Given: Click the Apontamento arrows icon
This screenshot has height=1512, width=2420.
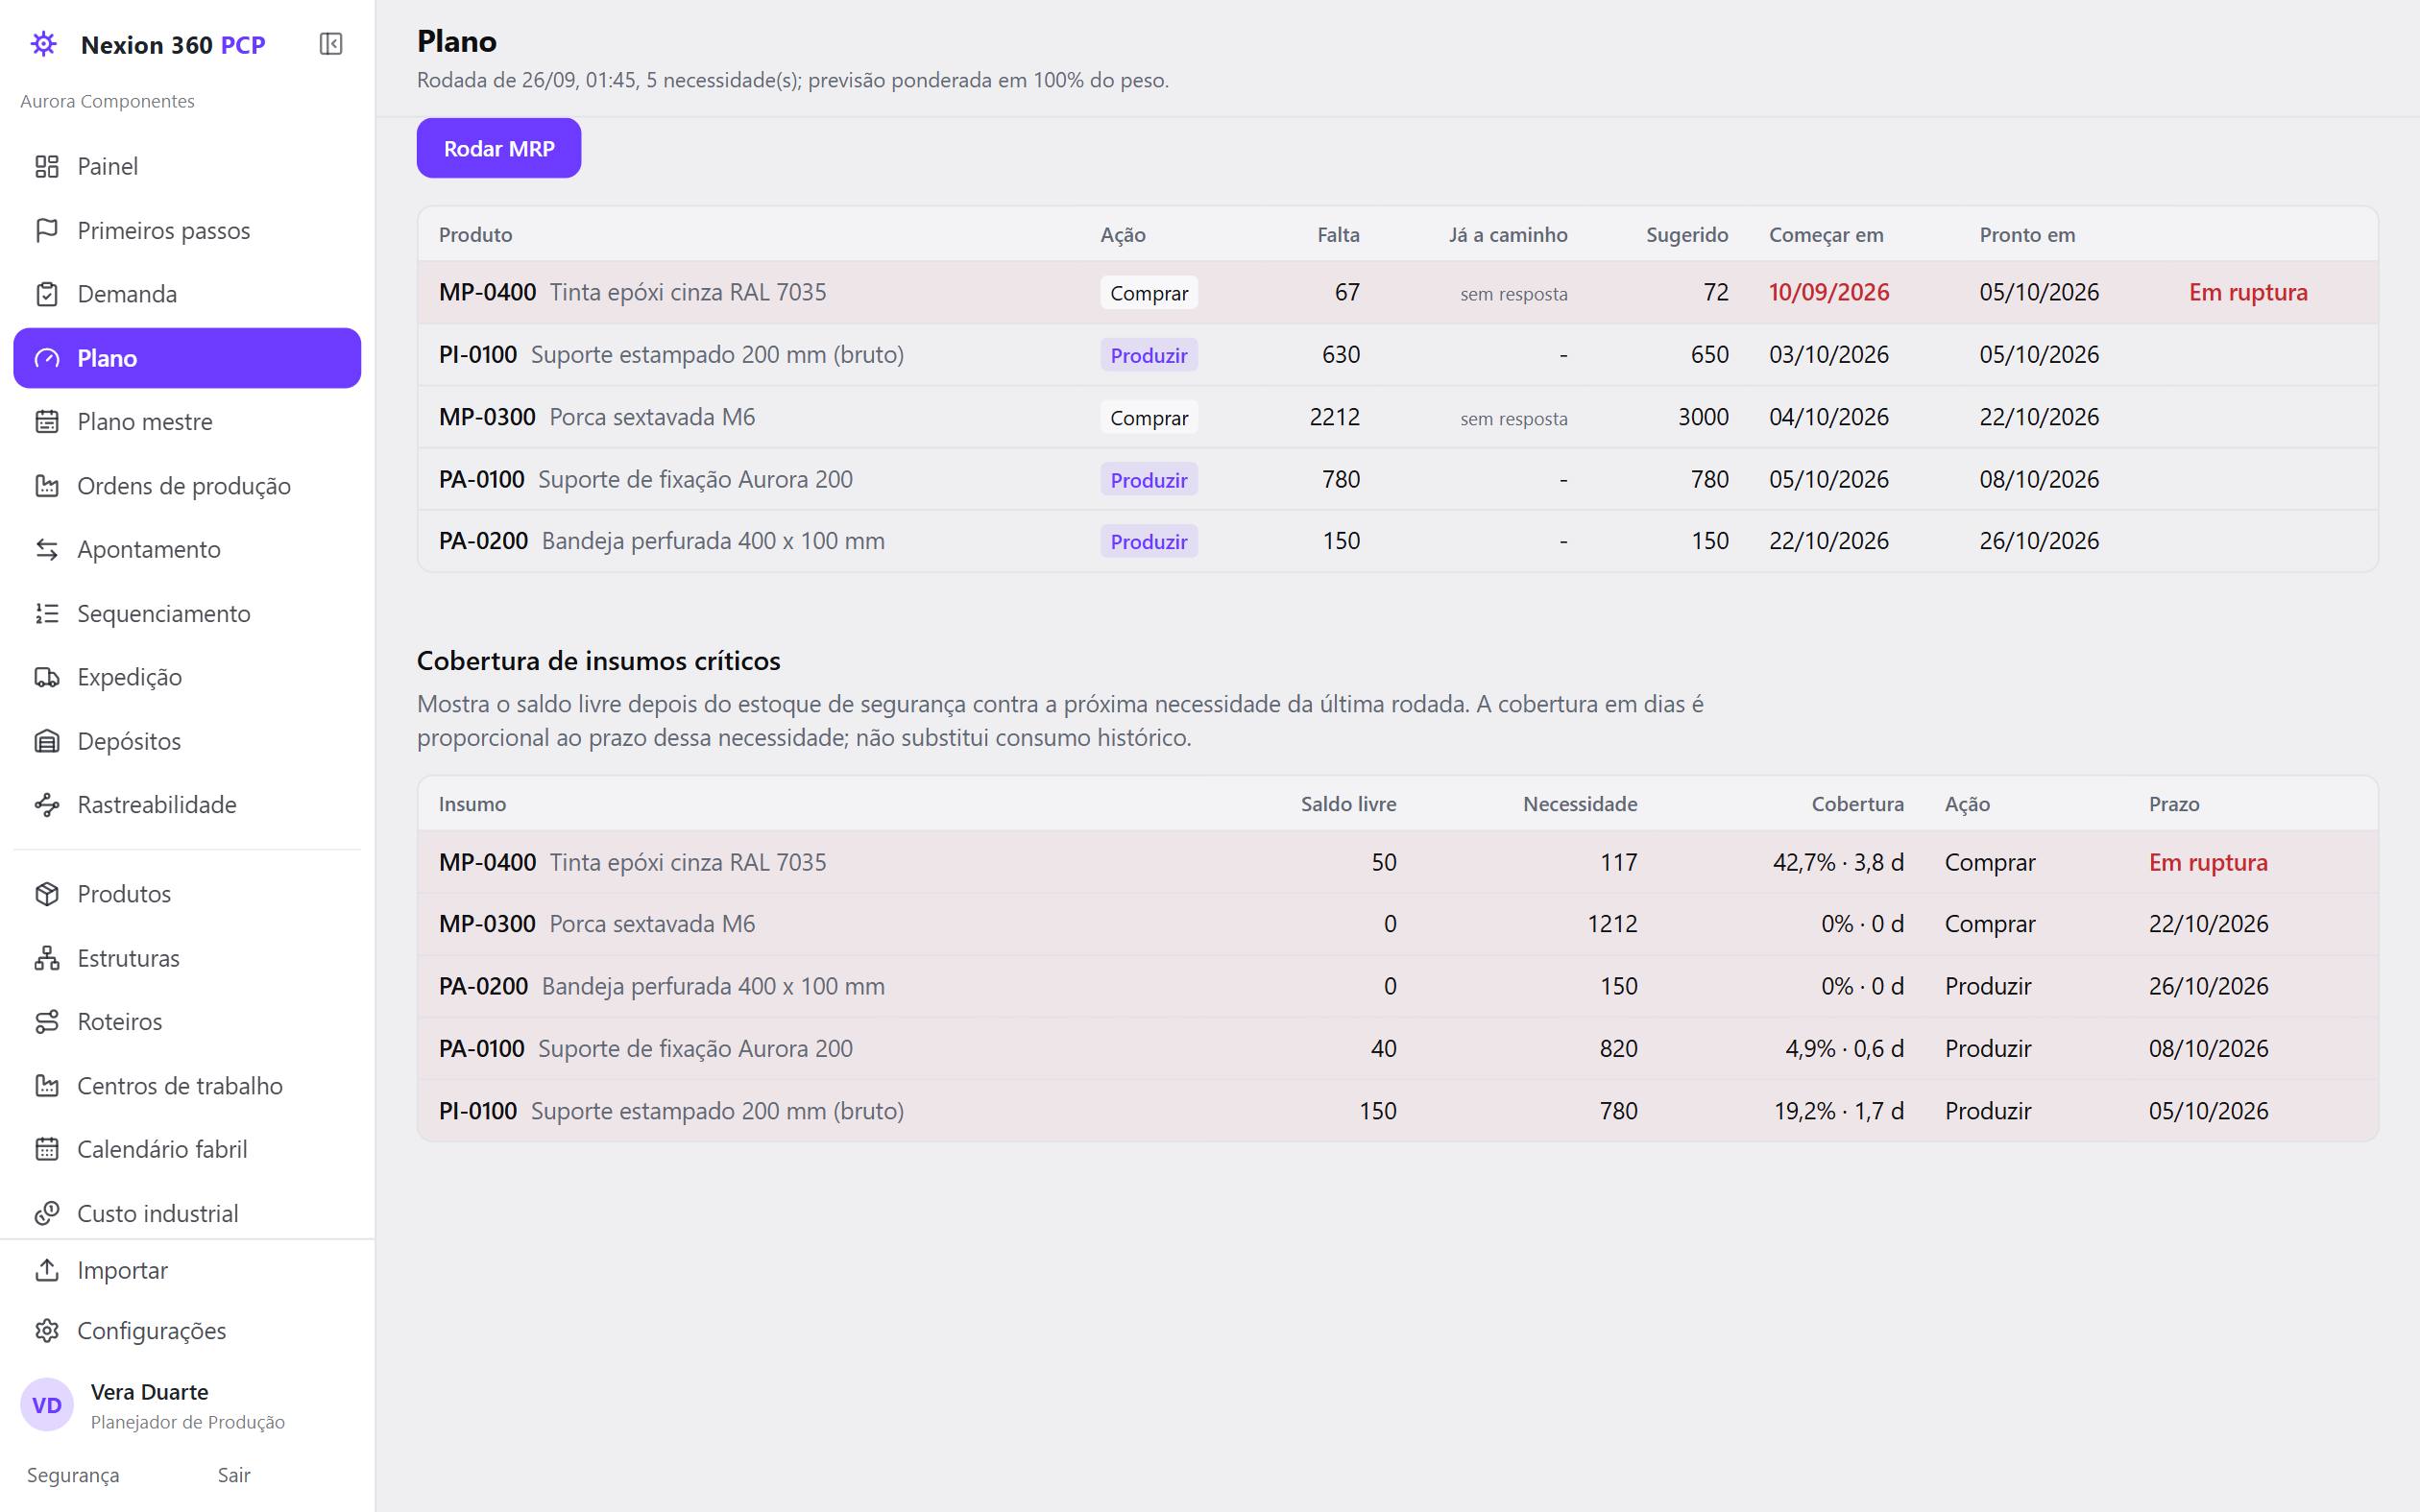Looking at the screenshot, I should pos(47,549).
